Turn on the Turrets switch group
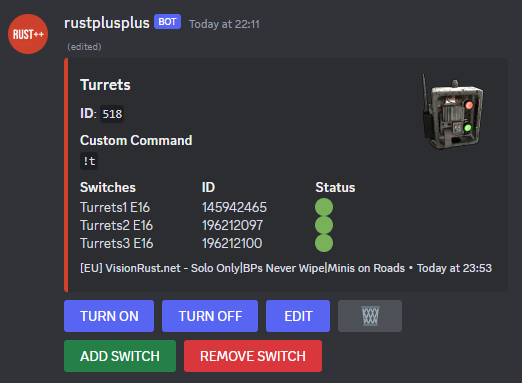The image size is (522, 383). [109, 316]
